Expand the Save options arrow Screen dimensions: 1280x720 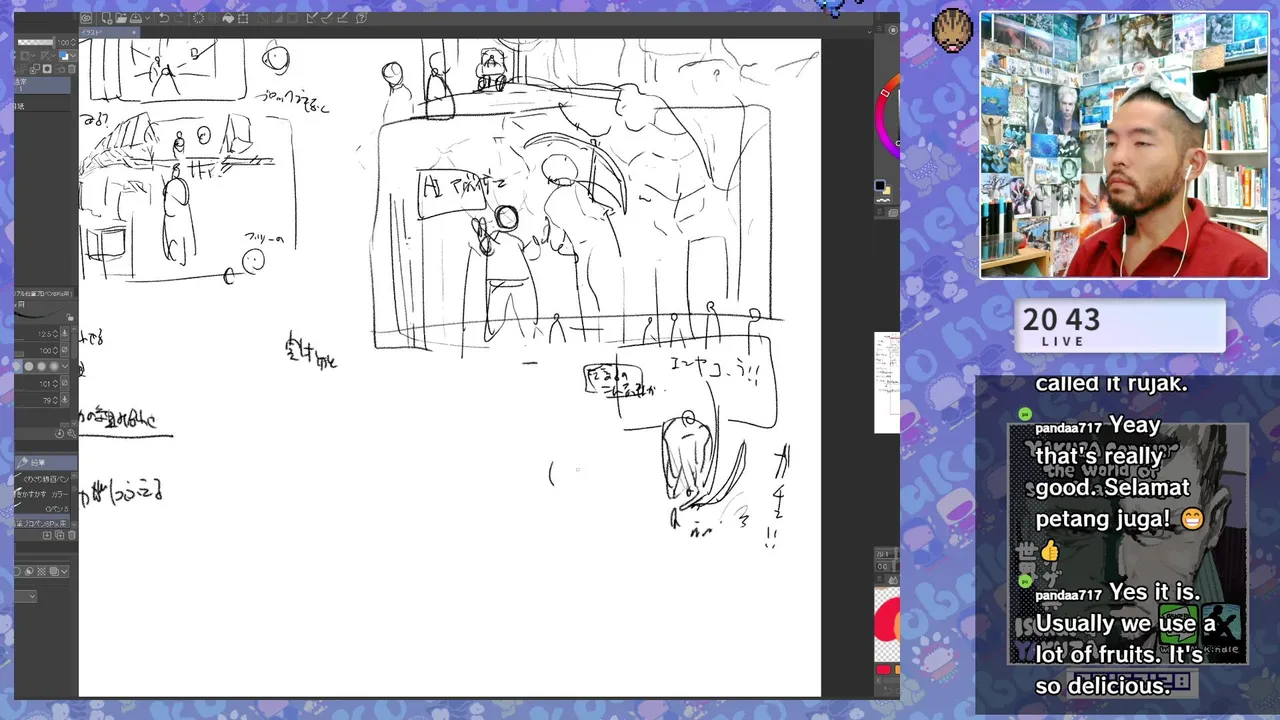click(x=147, y=18)
